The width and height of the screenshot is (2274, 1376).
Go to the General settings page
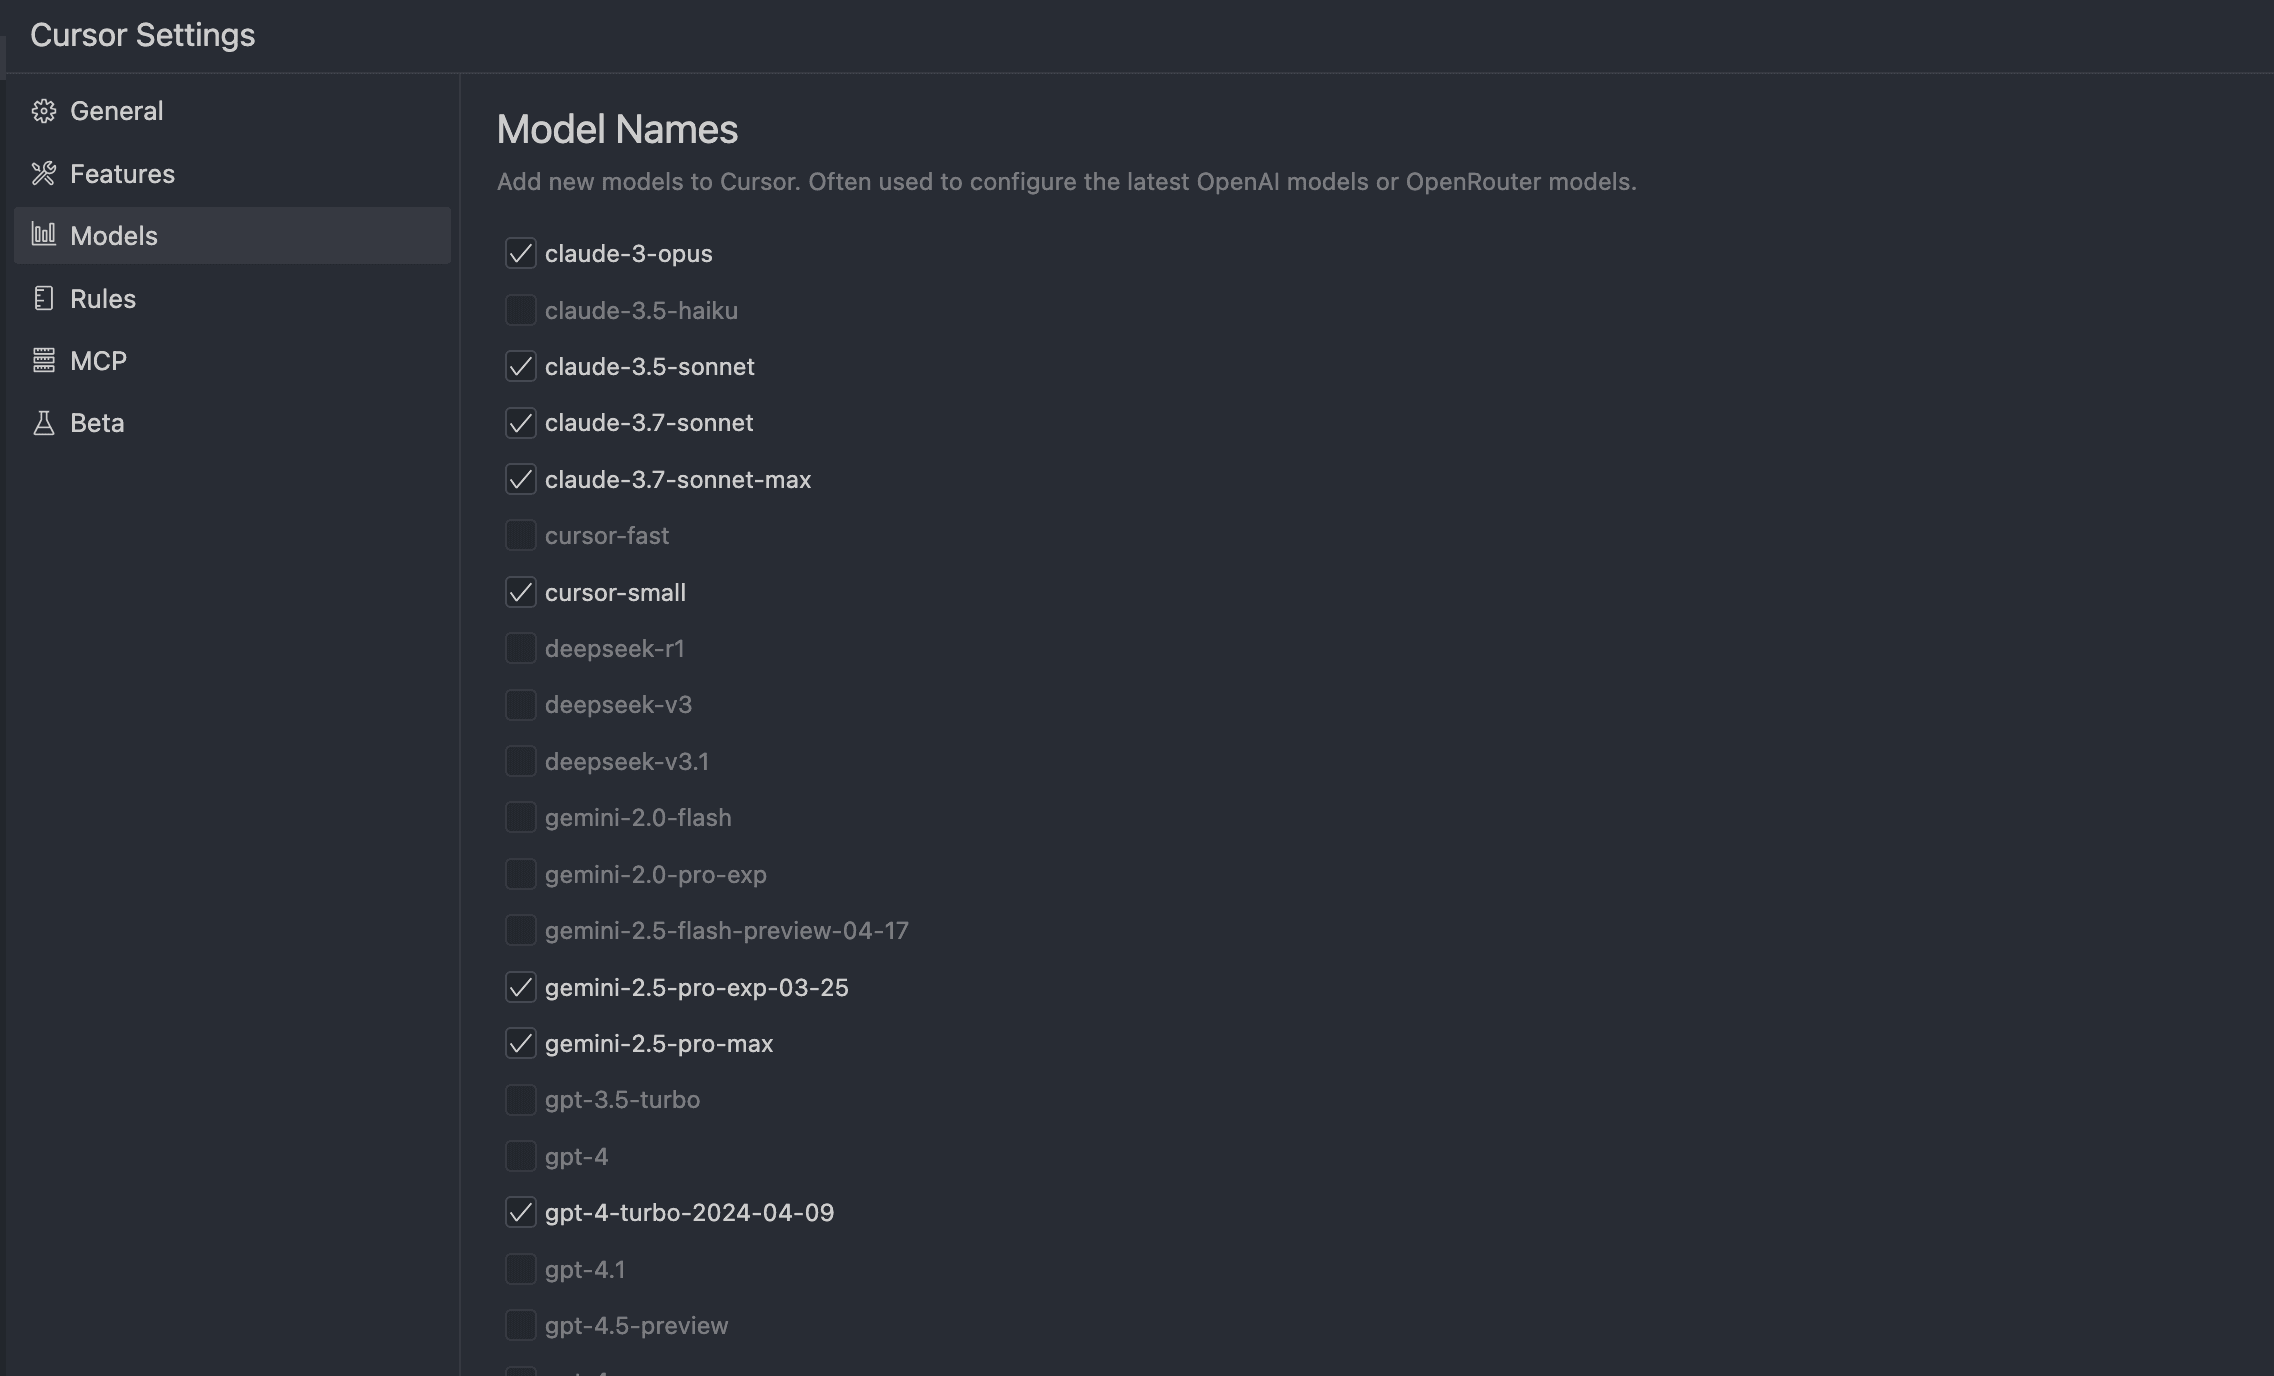tap(116, 110)
